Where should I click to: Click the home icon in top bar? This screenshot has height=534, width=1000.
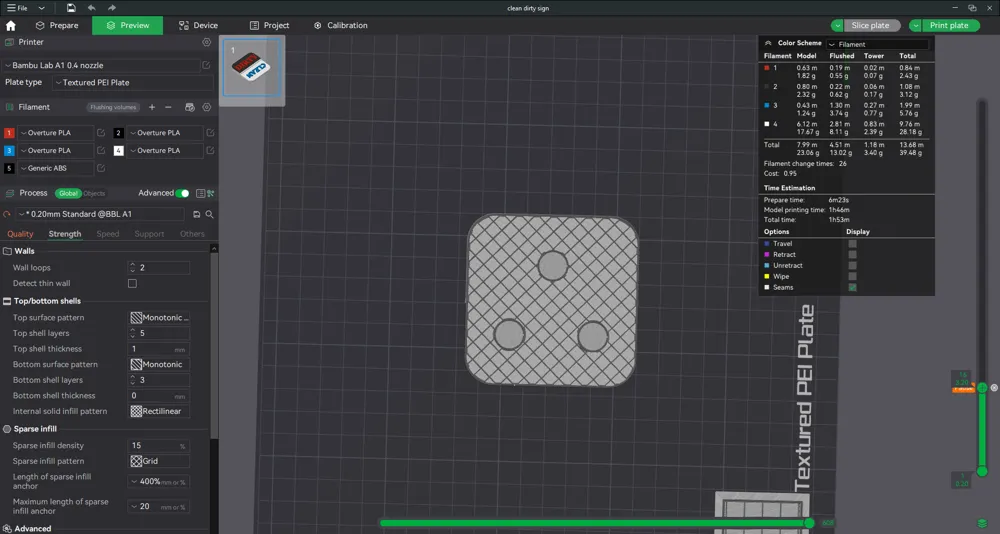tap(10, 26)
